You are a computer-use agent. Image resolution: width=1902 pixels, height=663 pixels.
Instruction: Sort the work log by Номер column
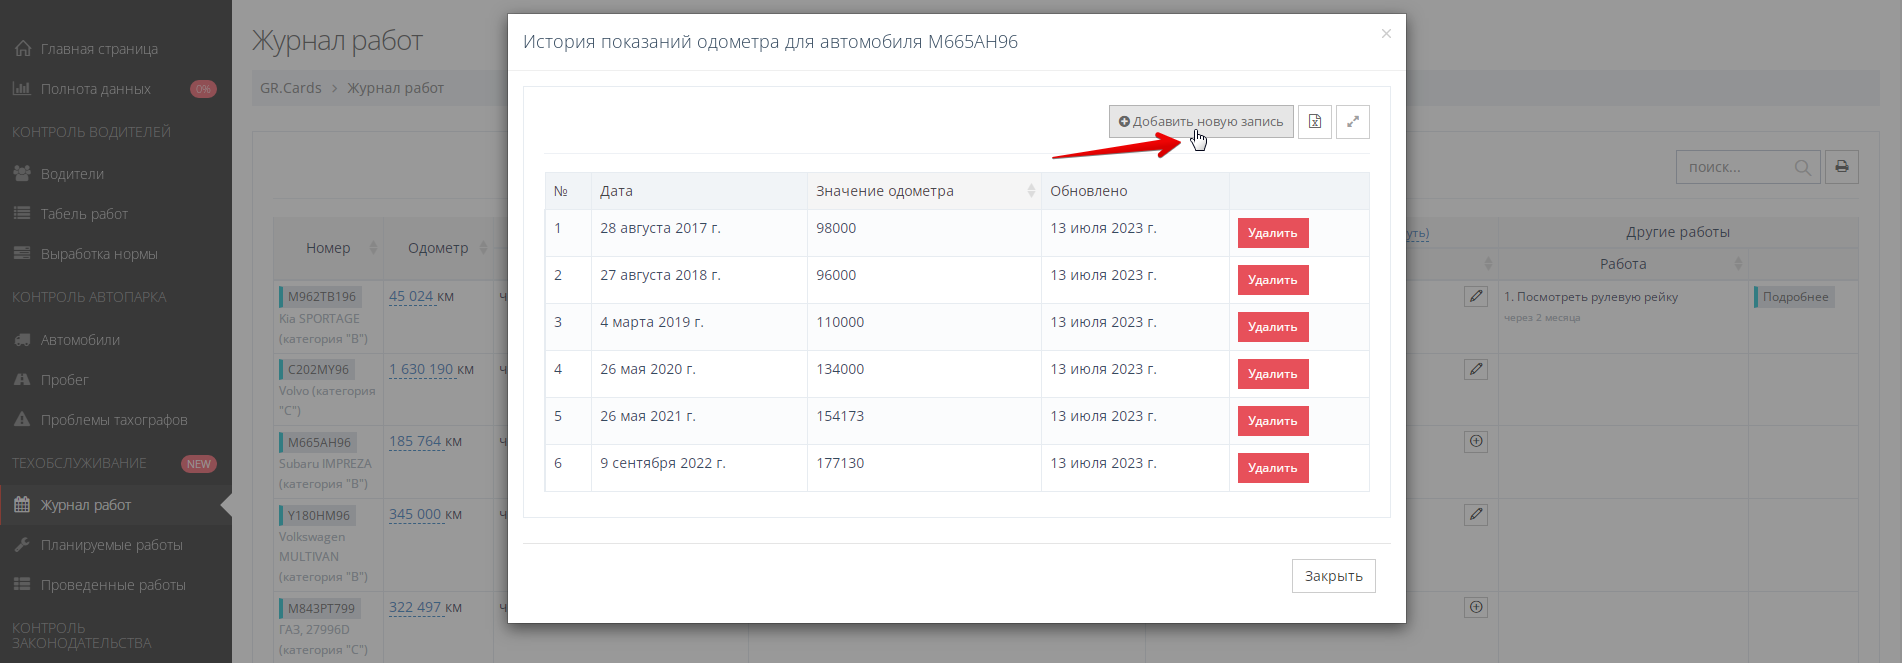tap(328, 248)
